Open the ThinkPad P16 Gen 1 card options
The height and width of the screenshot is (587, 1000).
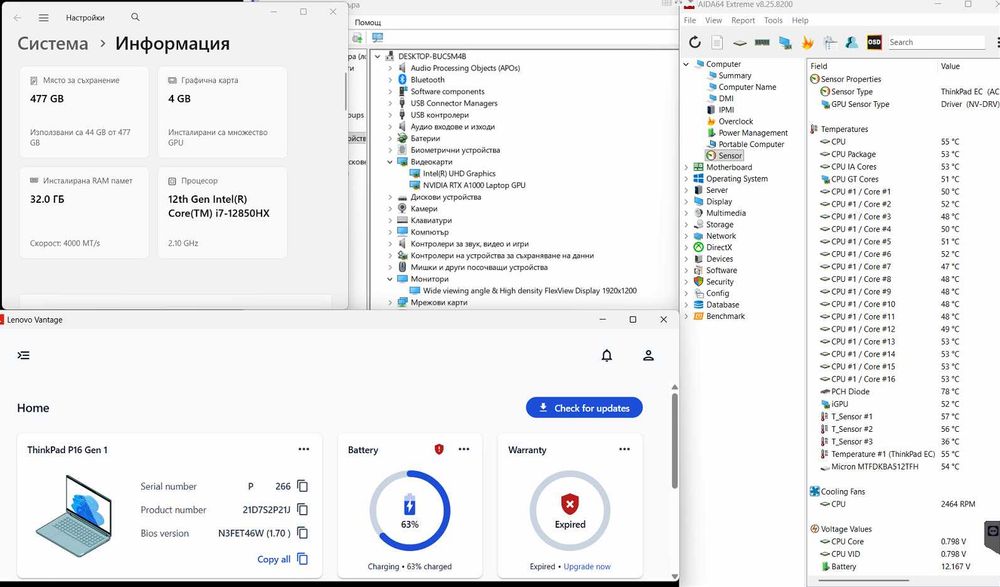click(304, 449)
